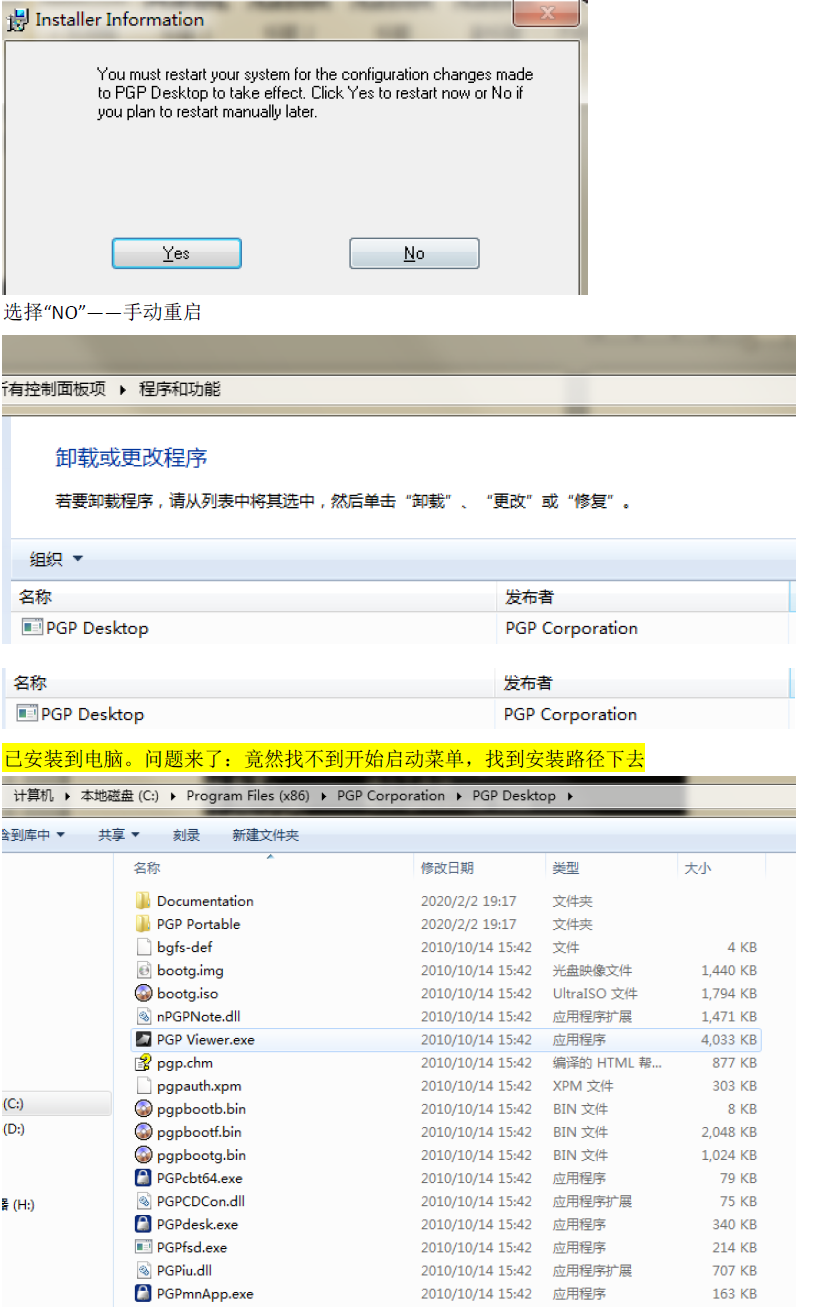Launch PGPdesk.exe application
827x1316 pixels.
pos(197,1224)
